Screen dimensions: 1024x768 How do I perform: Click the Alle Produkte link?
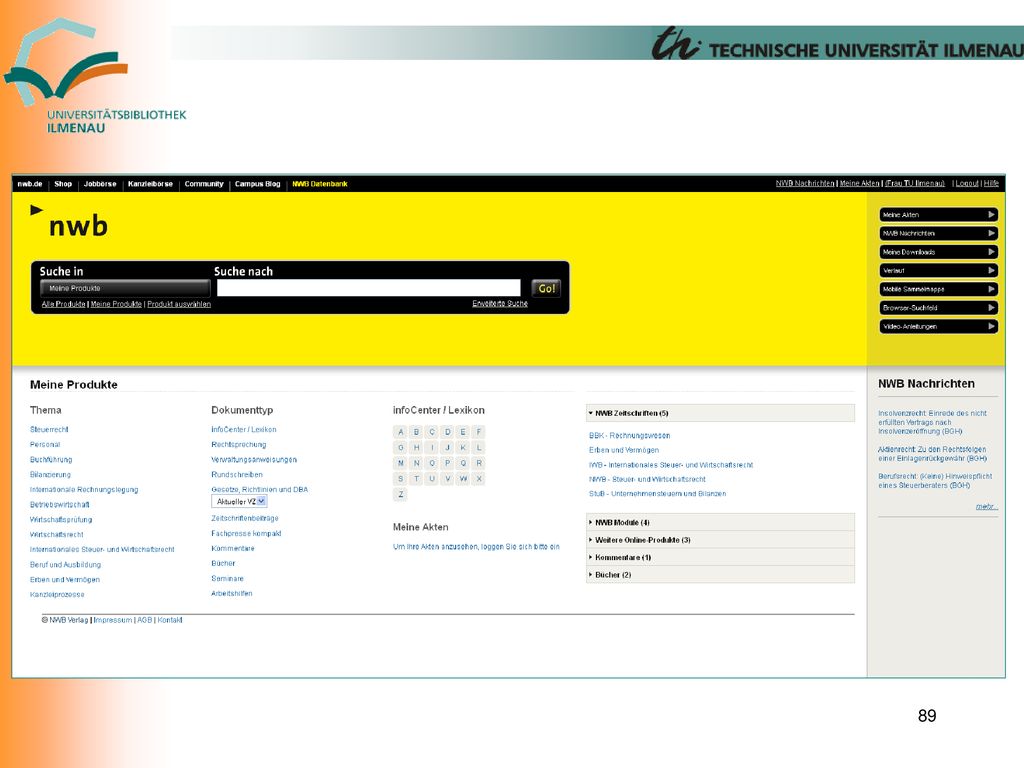coord(63,304)
